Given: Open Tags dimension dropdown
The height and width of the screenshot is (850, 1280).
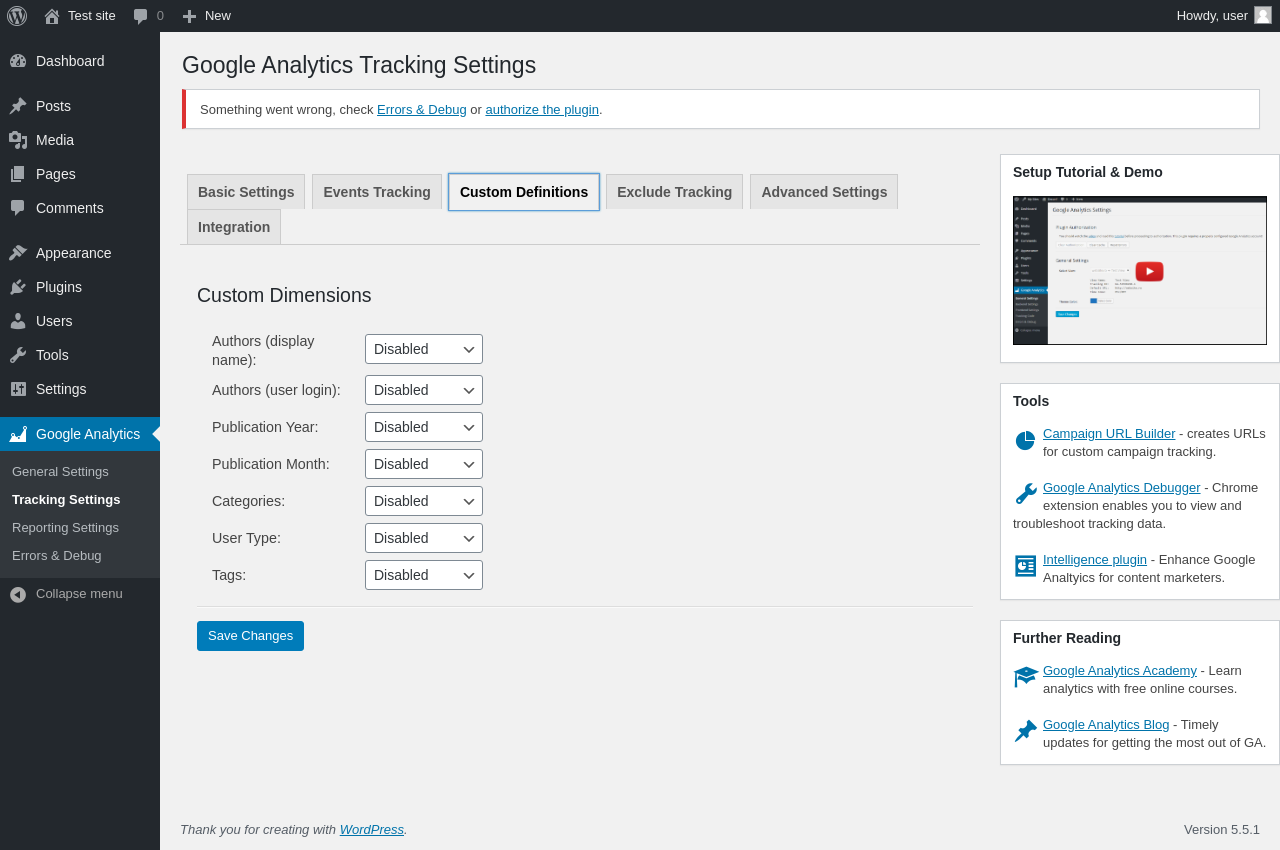Looking at the screenshot, I should click(x=424, y=575).
